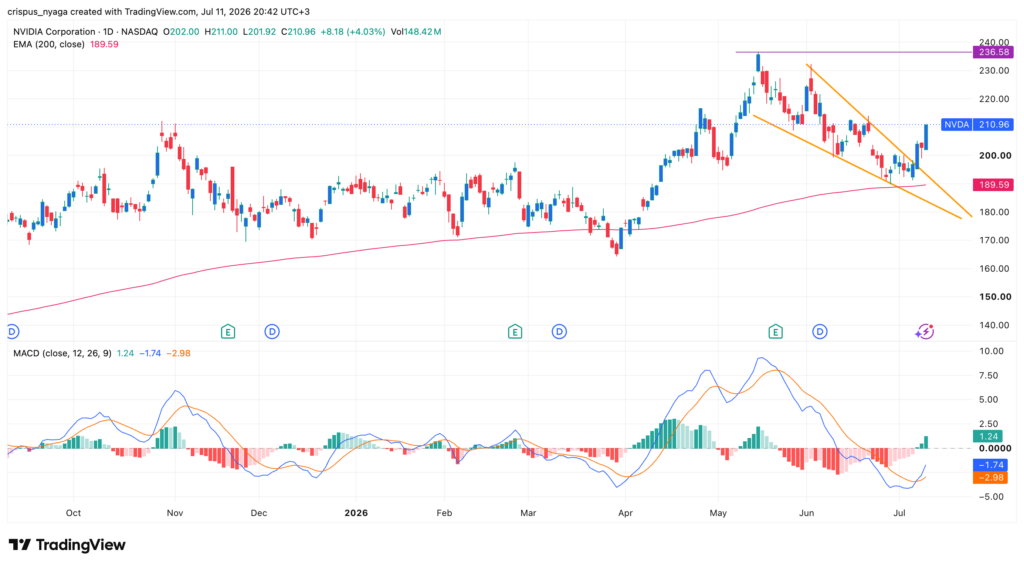The image size is (1024, 567).
Task: Click the close value C210.96
Action: pyautogui.click(x=298, y=31)
